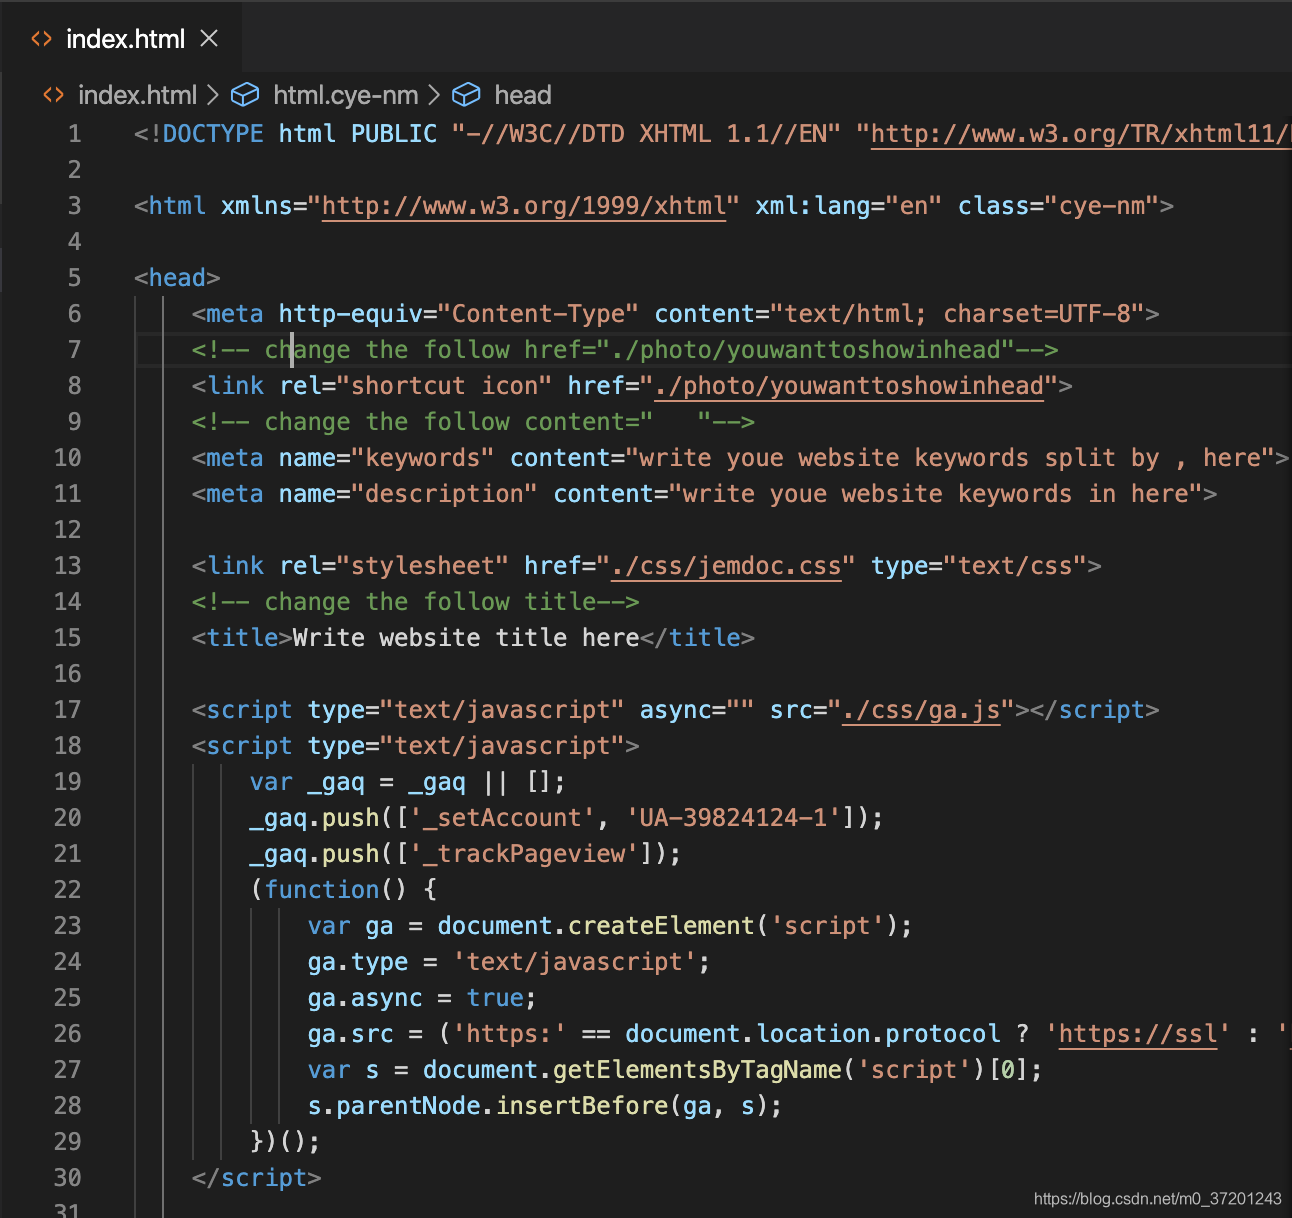
Task: Expand the breadcrumb chevron after index.html
Action: 212,95
